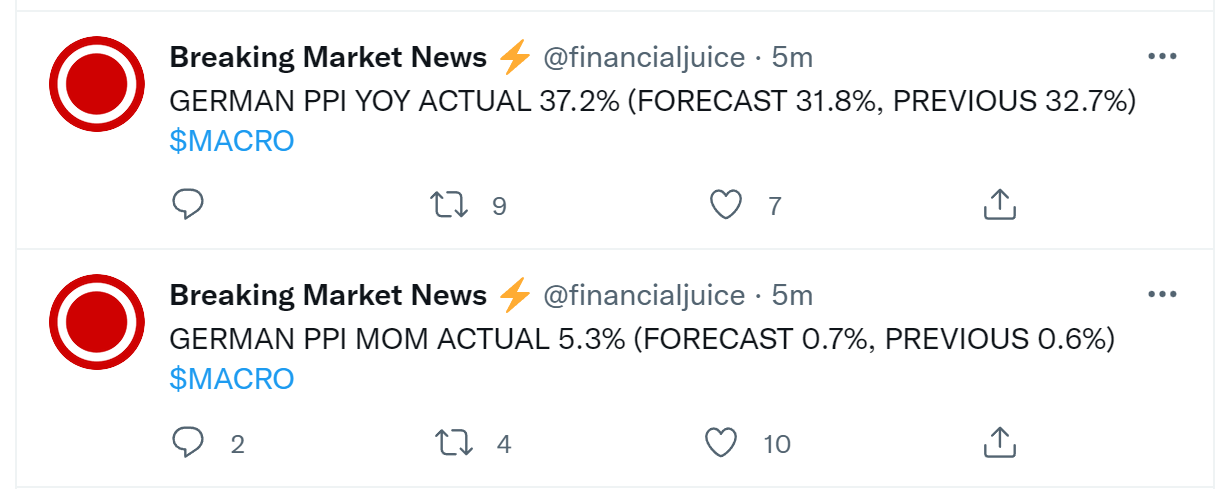Screen dimensions: 1224x489
Task: Open more options on the PPI MOM tweet
Action: click(1162, 295)
